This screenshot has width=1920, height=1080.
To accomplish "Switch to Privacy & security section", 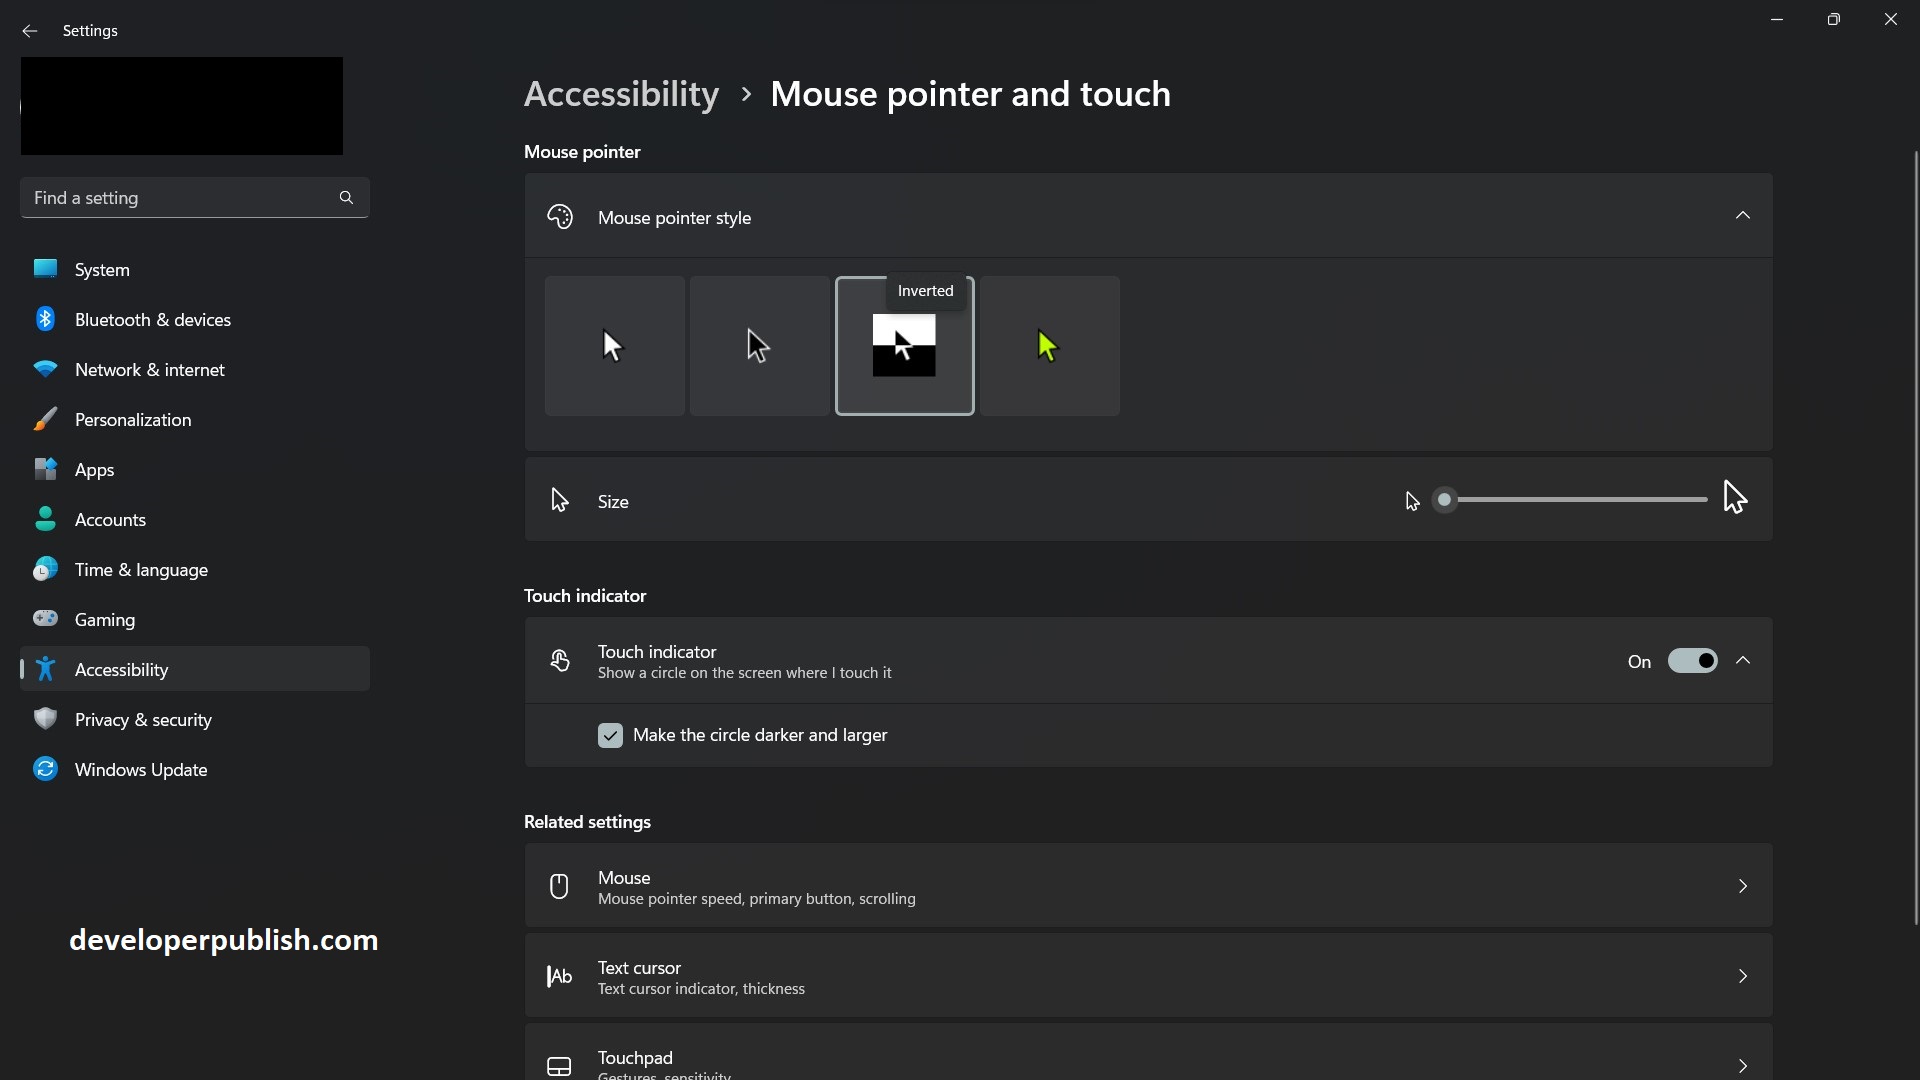I will coord(144,719).
